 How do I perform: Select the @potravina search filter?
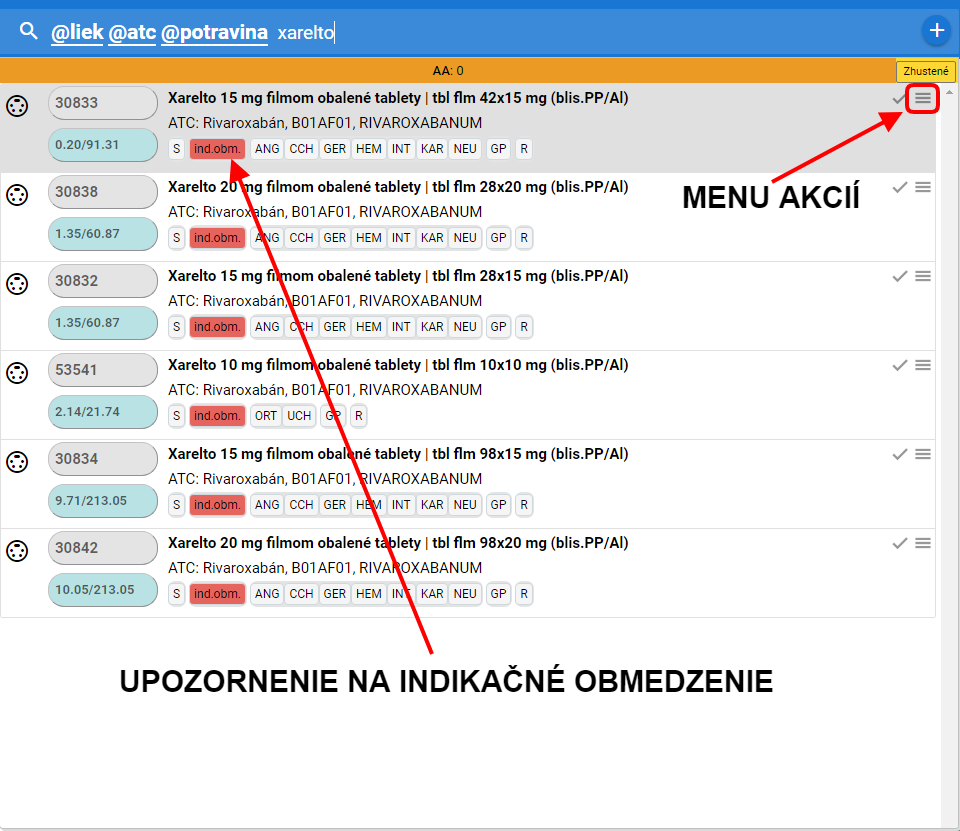pyautogui.click(x=214, y=32)
